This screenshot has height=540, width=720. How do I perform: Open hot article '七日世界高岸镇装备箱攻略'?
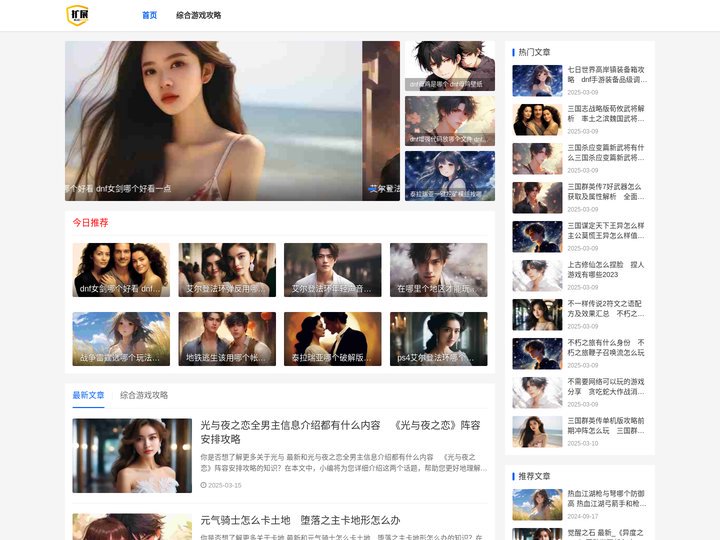pyautogui.click(x=607, y=74)
